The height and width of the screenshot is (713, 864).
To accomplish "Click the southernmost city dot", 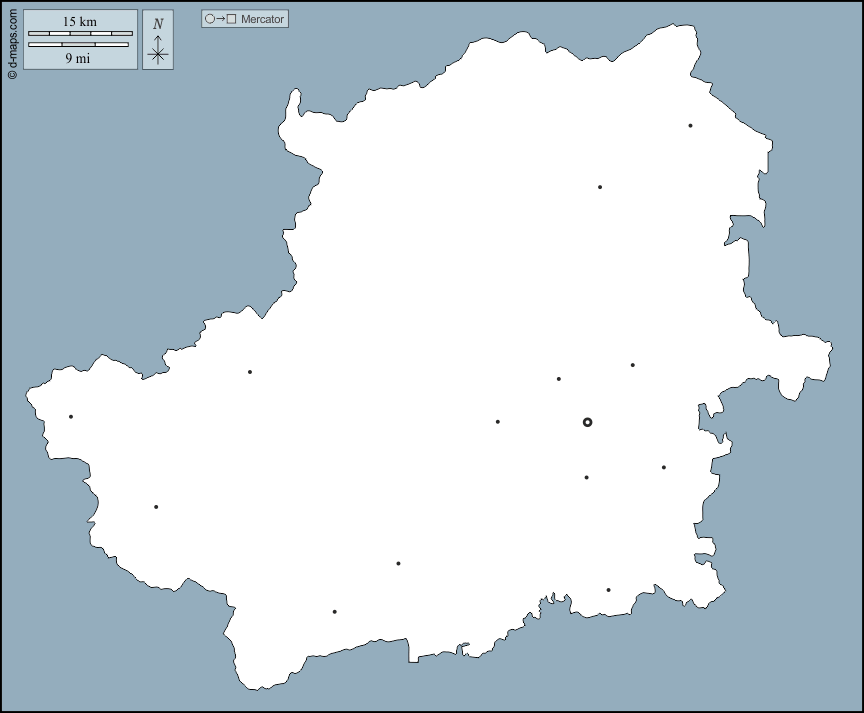I will (x=334, y=612).
